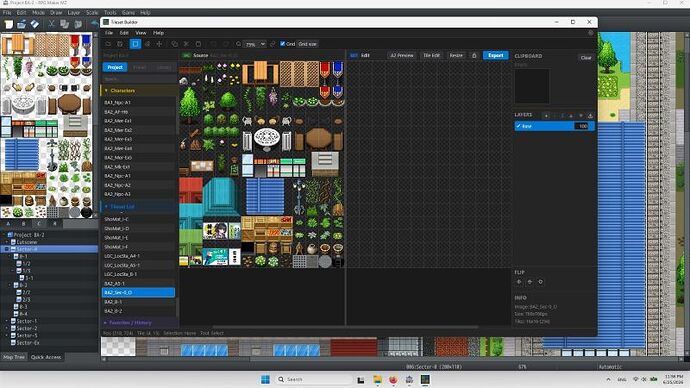Select the Sector-Ex map in tree
The image size is (690, 388).
point(28,343)
